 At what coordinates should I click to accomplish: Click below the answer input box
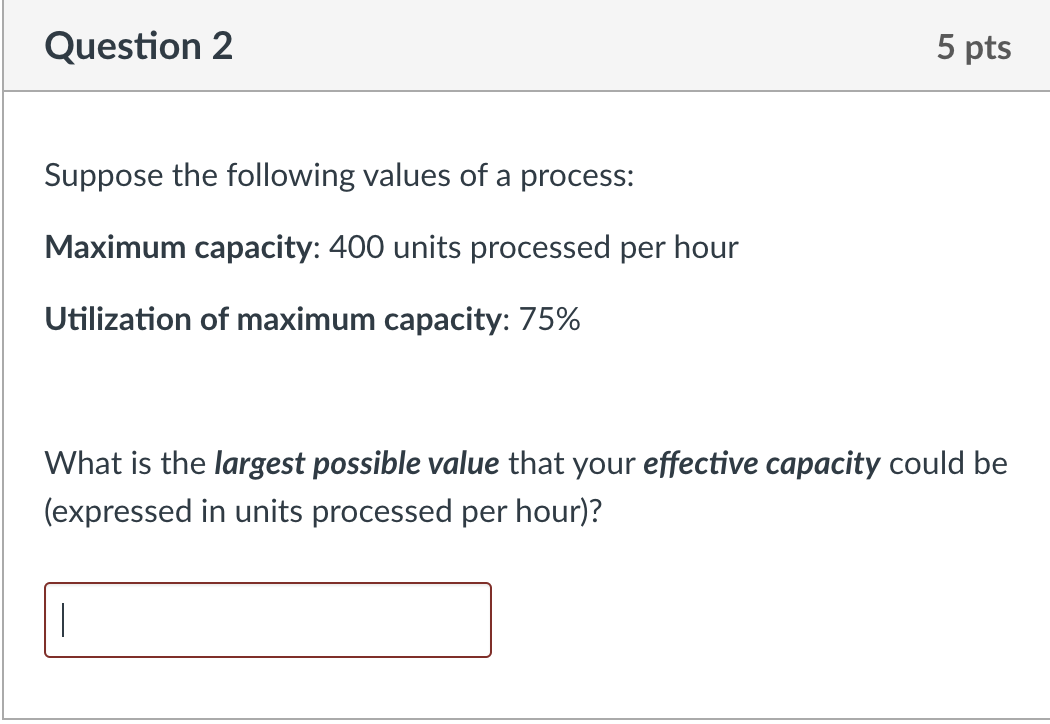tap(268, 690)
